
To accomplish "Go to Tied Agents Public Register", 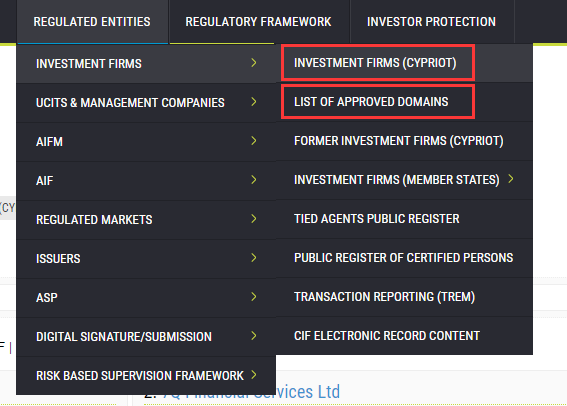I will point(377,219).
